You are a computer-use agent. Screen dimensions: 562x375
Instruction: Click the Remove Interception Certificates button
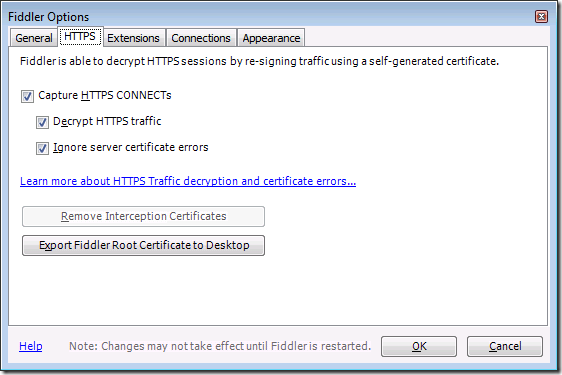(x=143, y=216)
